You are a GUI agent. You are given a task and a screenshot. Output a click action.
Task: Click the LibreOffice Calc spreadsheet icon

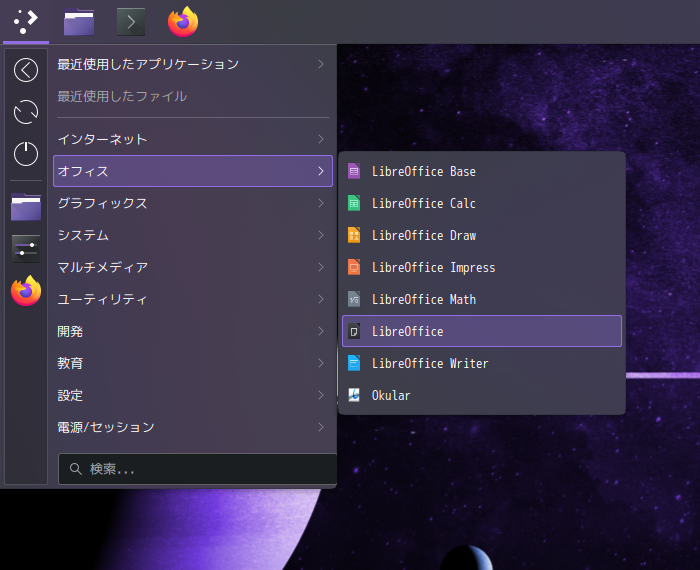click(354, 203)
